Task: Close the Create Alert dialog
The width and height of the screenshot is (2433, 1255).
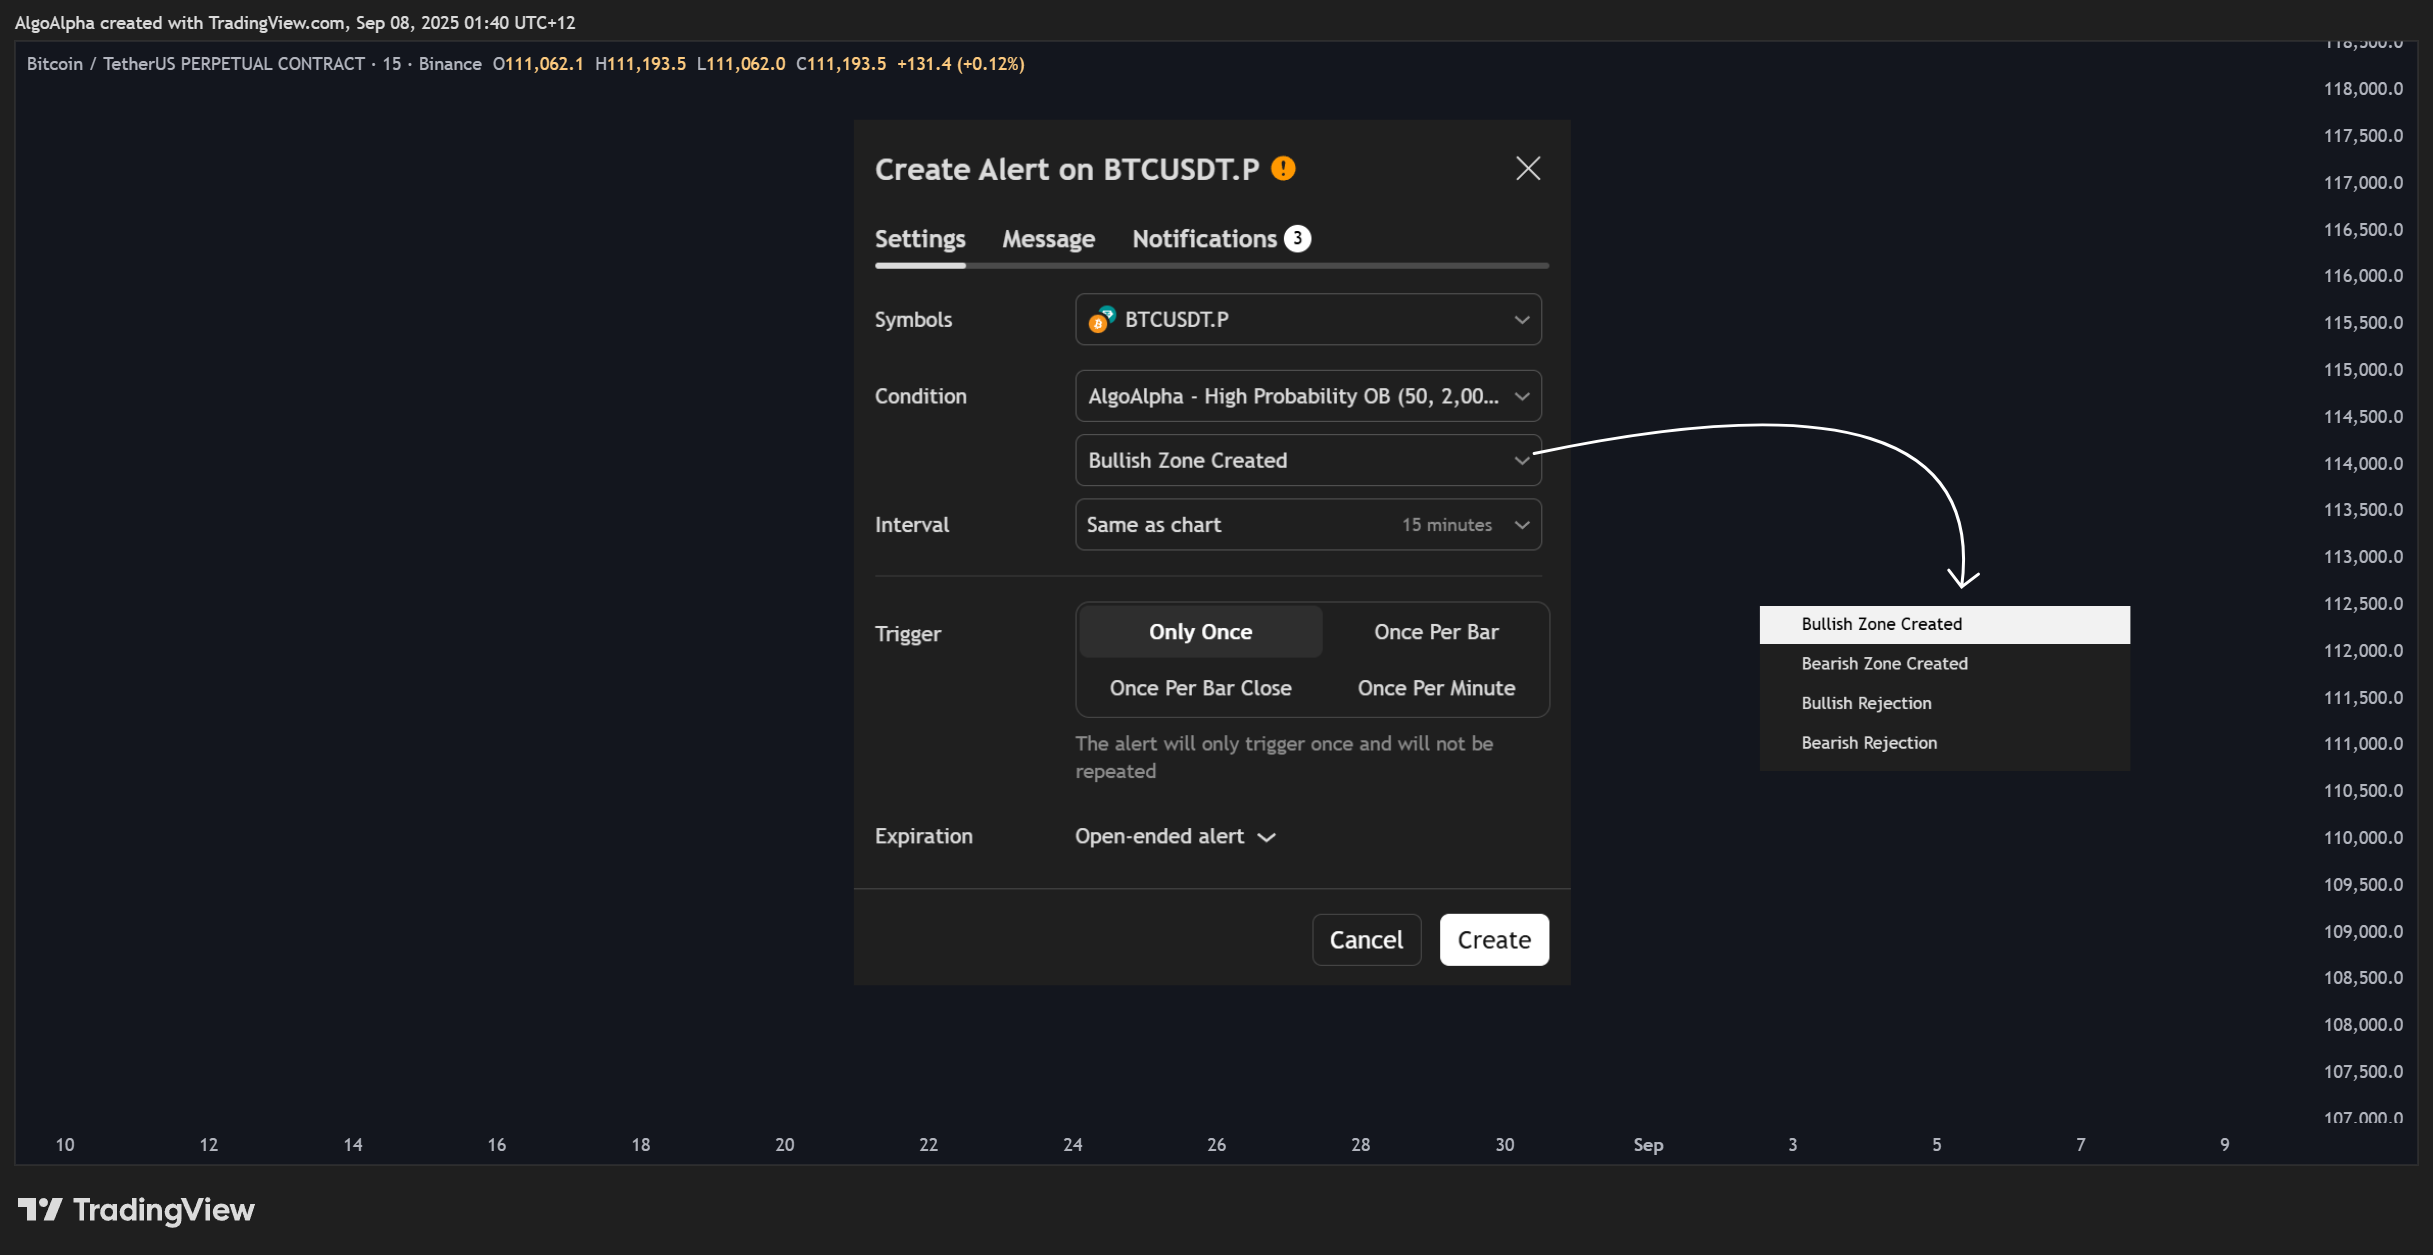Action: click(1527, 168)
